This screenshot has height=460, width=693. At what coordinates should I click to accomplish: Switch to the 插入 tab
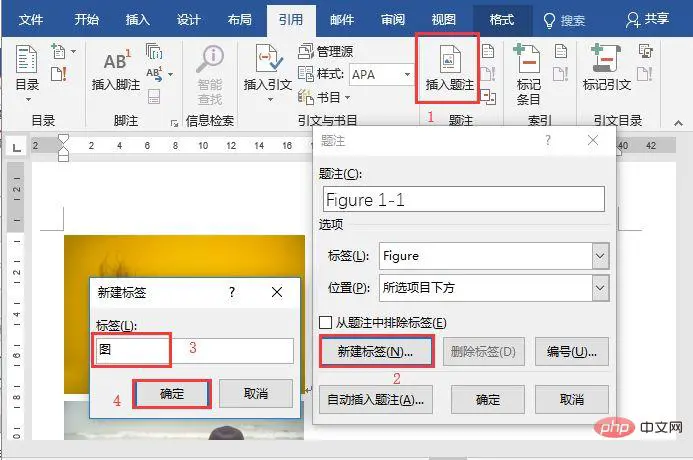138,19
